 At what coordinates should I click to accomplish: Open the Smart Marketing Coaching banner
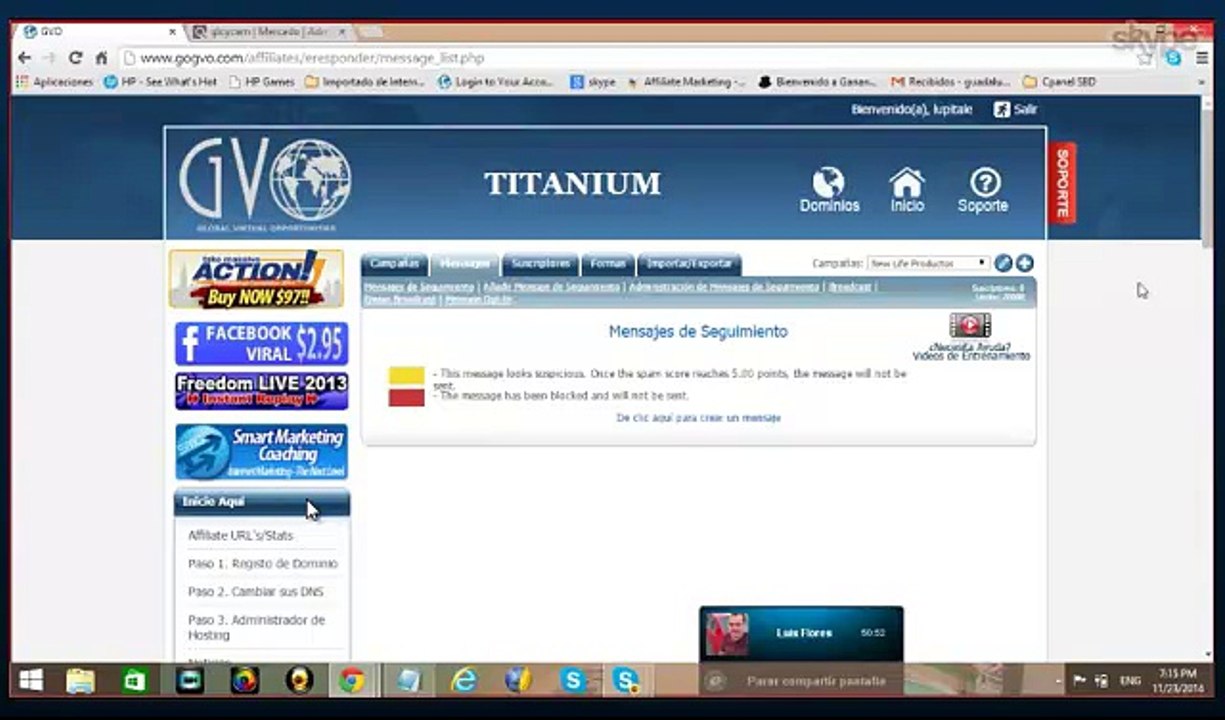(261, 452)
